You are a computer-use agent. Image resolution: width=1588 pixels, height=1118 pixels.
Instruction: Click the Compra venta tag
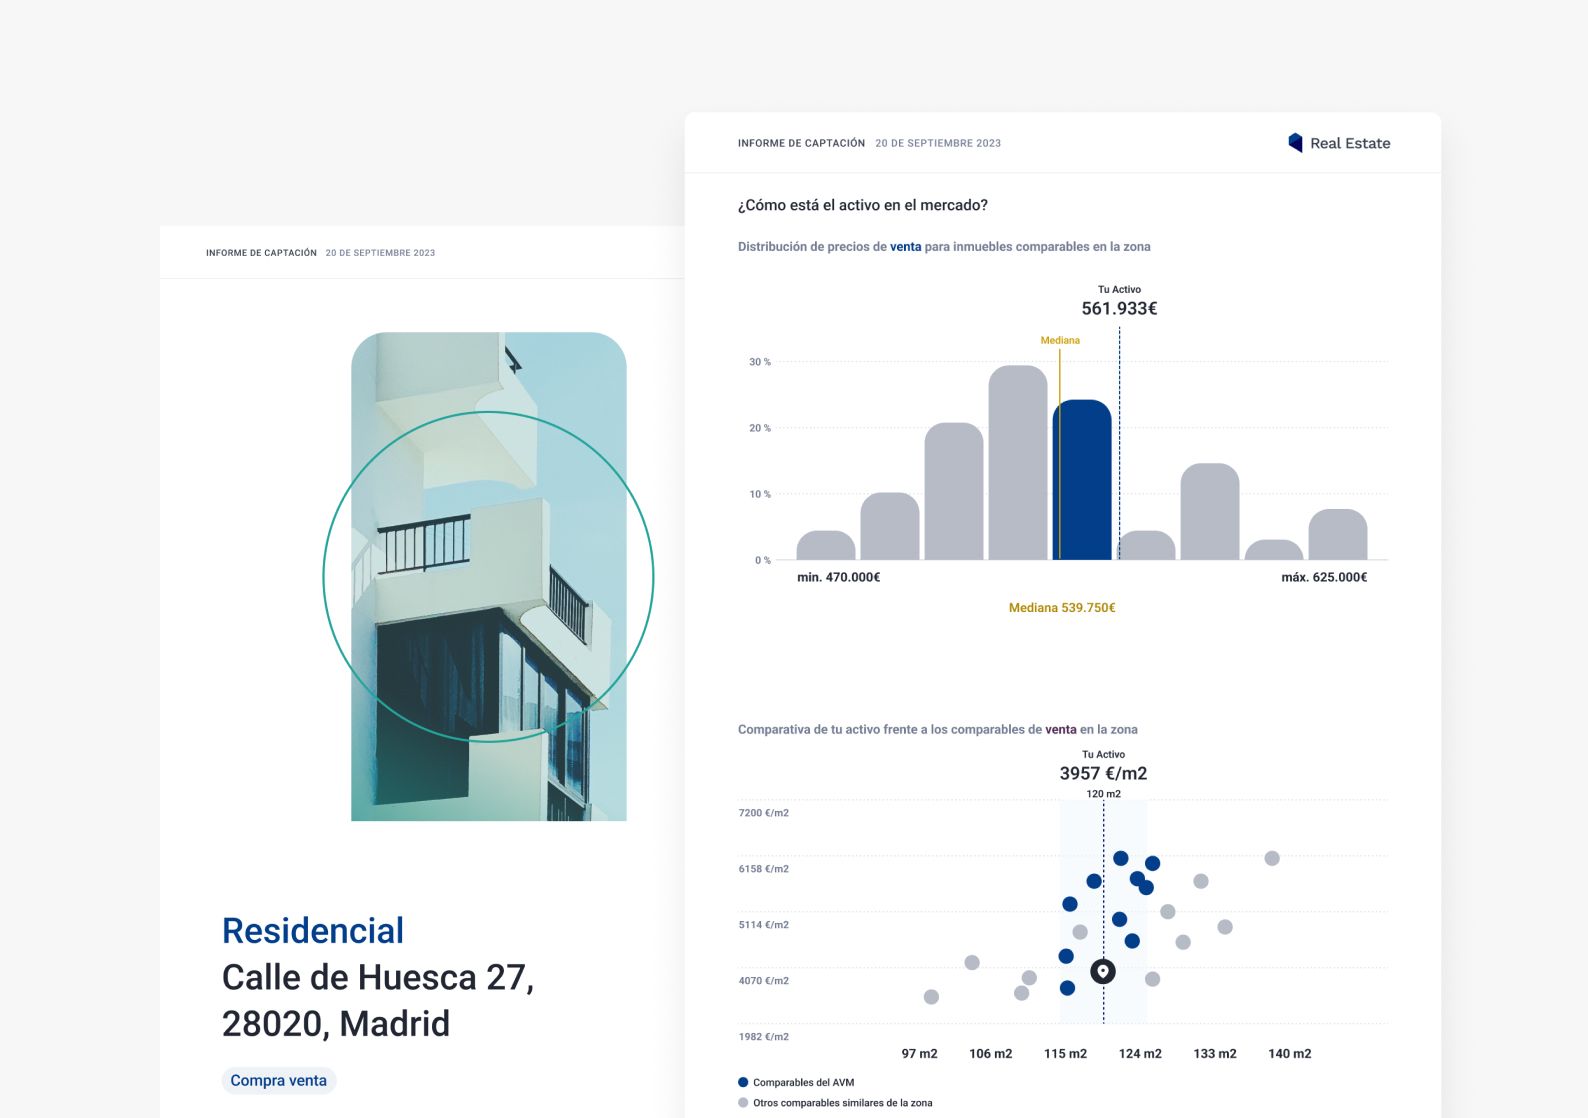click(x=279, y=1081)
